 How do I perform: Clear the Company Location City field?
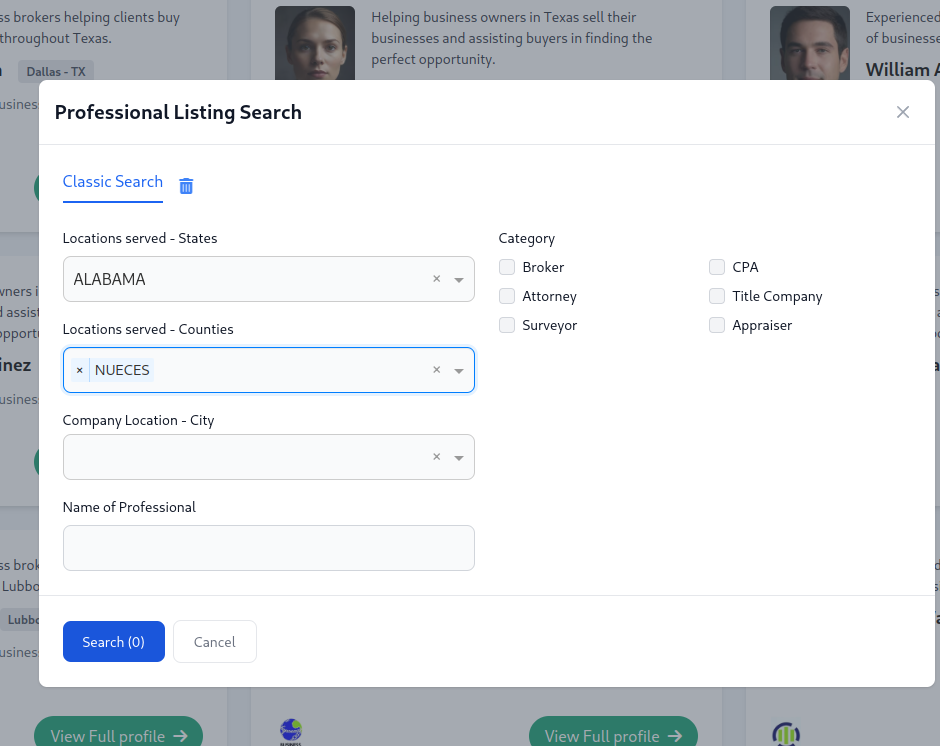[x=436, y=457]
